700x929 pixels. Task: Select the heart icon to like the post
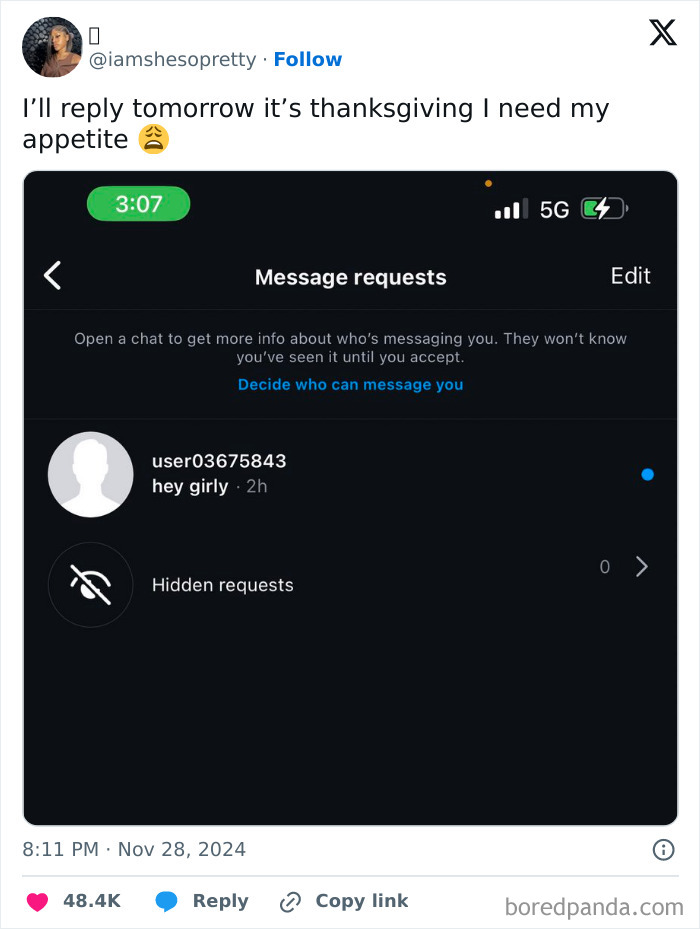click(36, 901)
